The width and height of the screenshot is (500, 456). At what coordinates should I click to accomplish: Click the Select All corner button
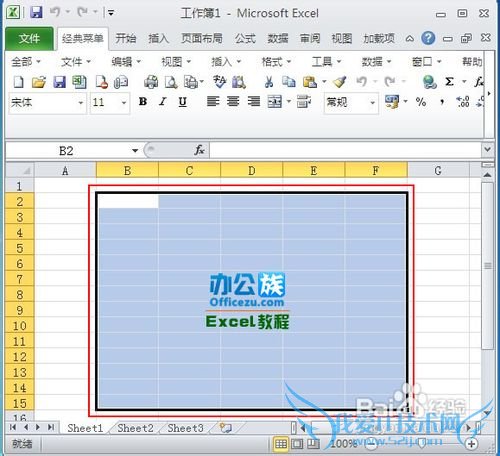pyautogui.click(x=20, y=170)
